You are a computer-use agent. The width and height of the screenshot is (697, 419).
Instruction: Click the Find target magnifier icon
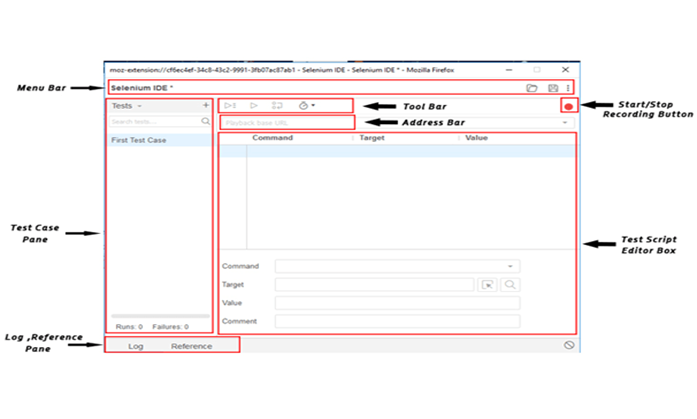510,285
